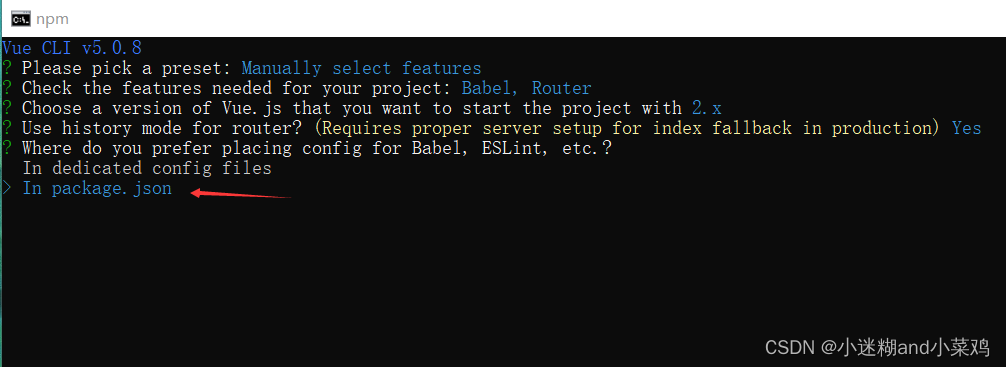
Task: Click the npm window title text
Action: click(53, 19)
